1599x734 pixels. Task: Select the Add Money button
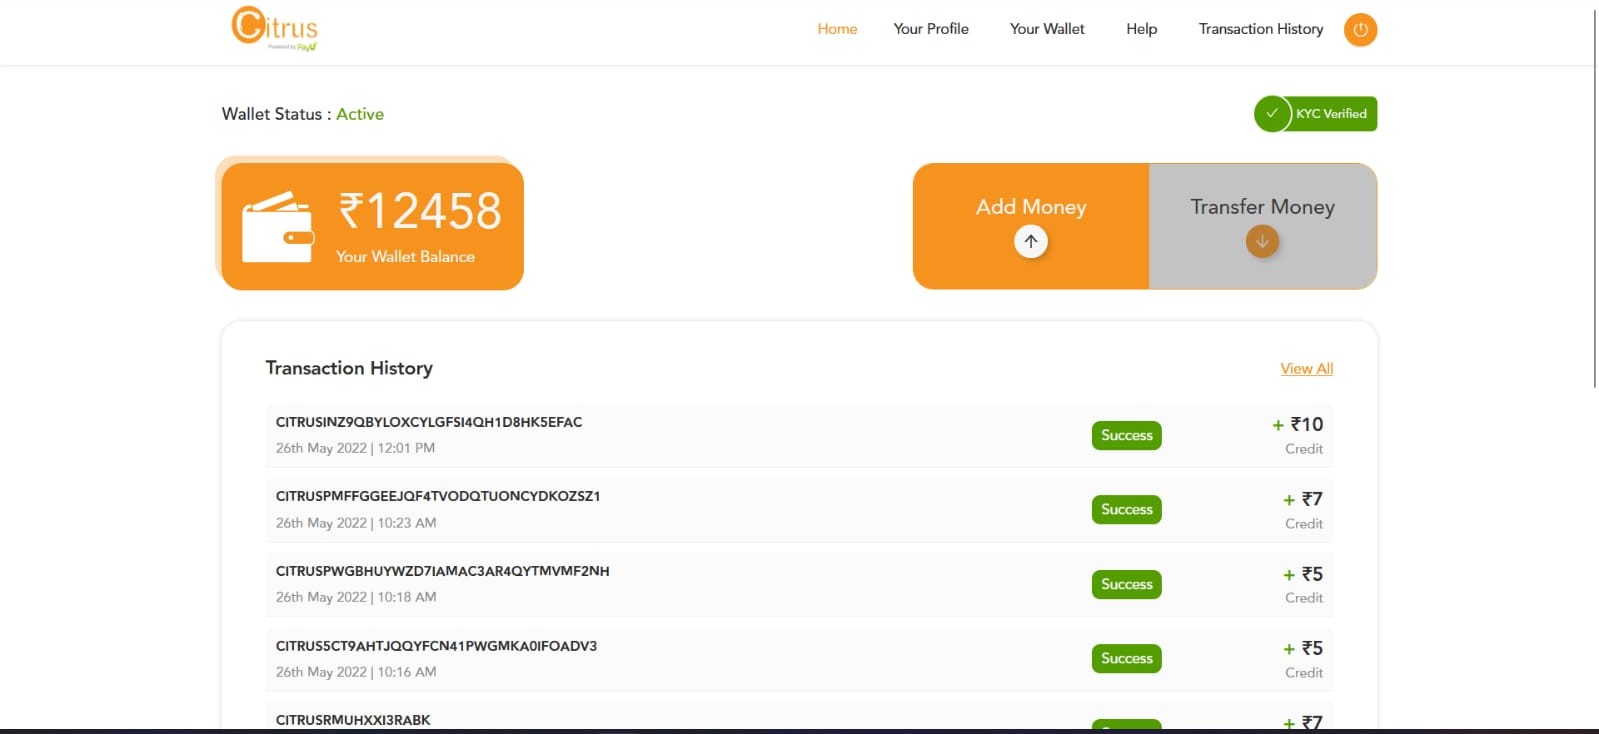(x=1031, y=227)
